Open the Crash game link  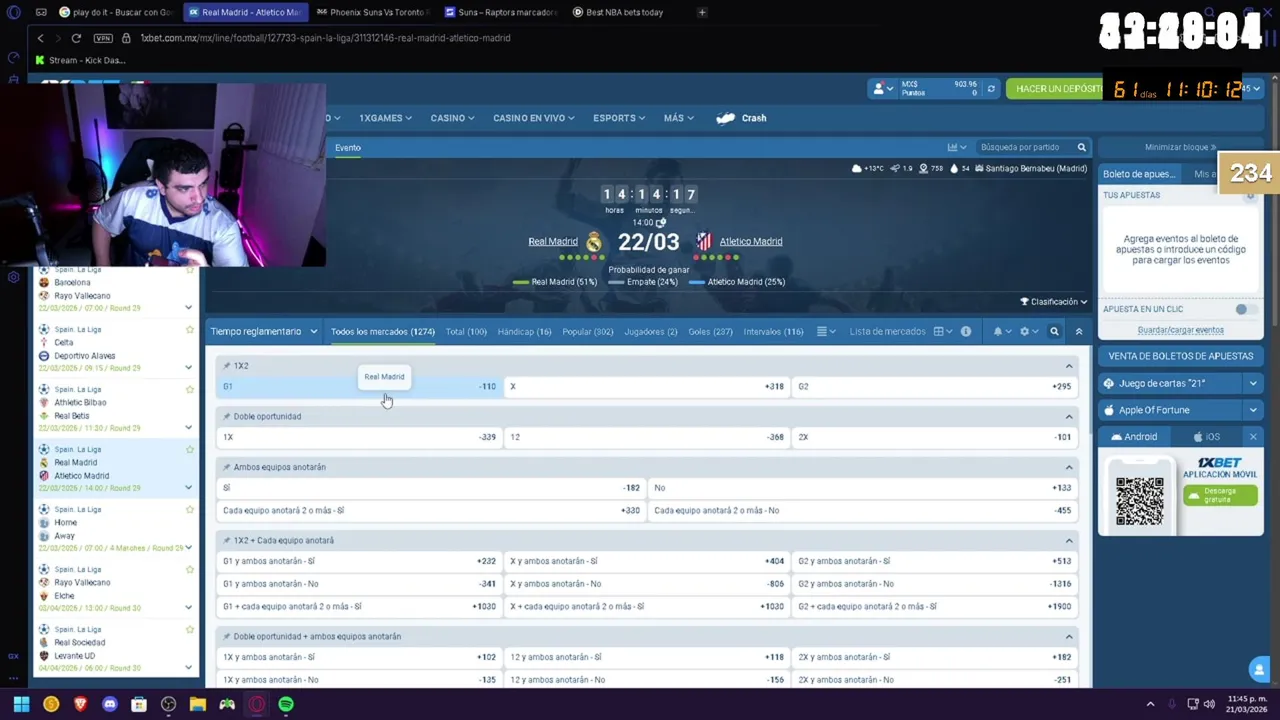tap(742, 118)
